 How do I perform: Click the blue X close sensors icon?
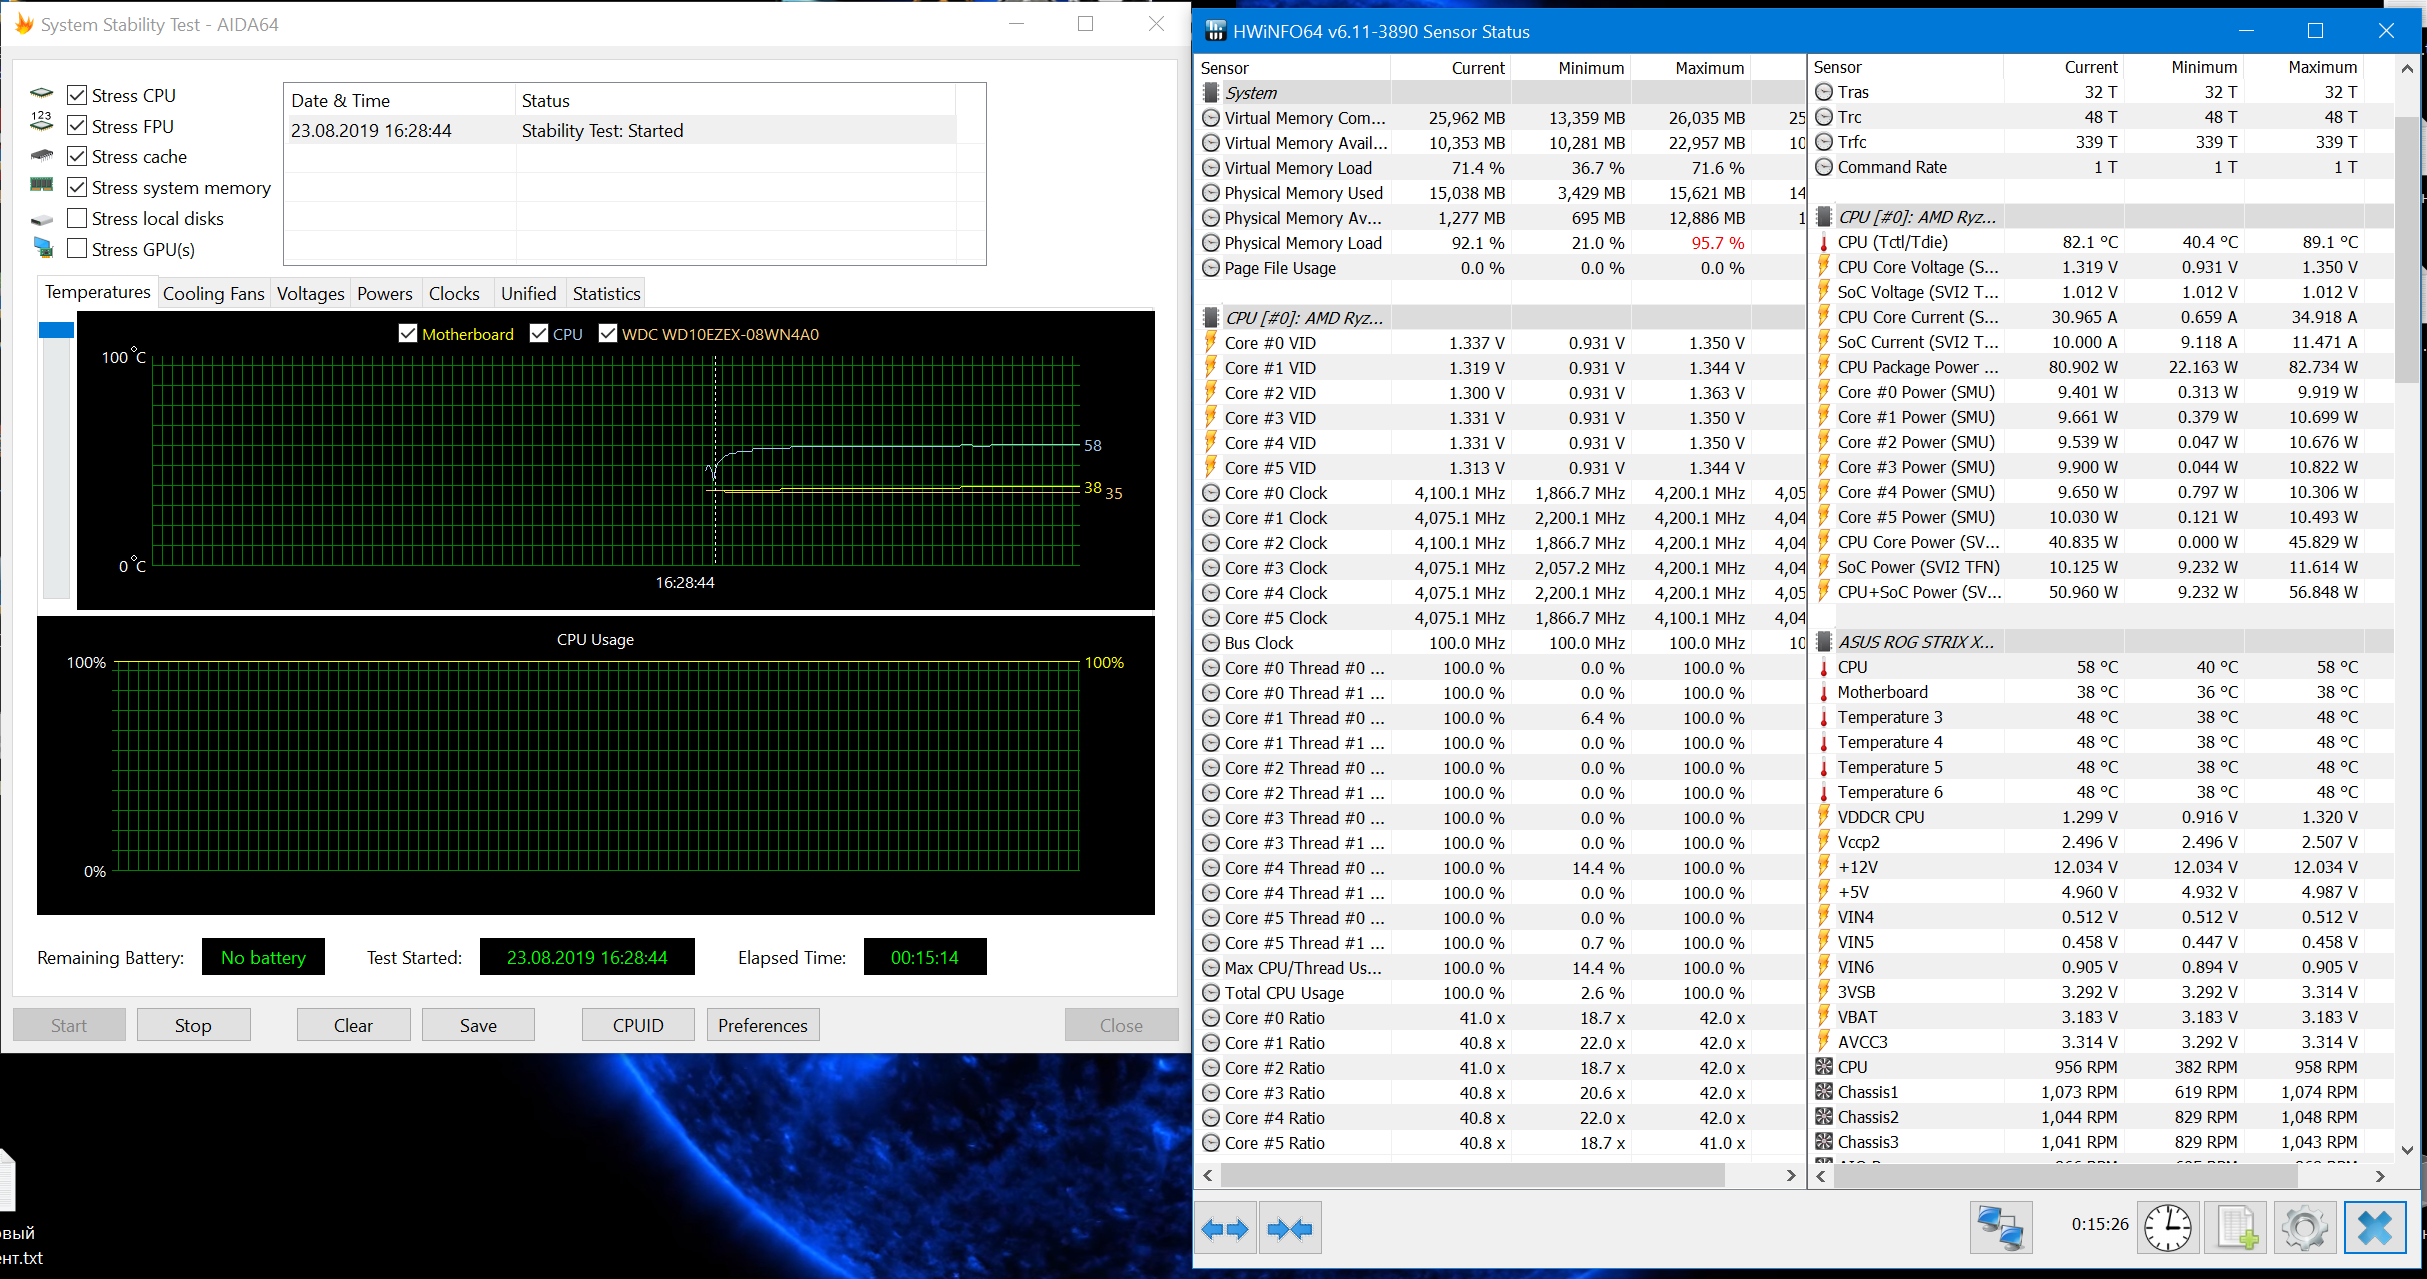click(x=2374, y=1228)
